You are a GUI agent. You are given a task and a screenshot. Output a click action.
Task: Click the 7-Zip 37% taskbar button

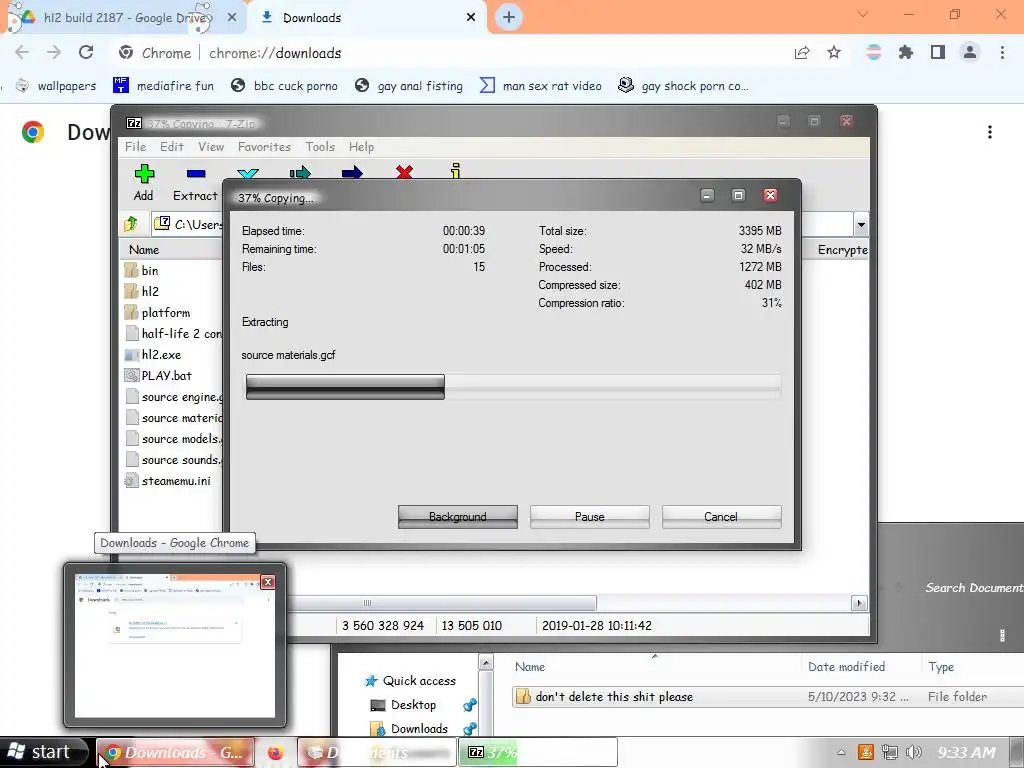coord(538,752)
